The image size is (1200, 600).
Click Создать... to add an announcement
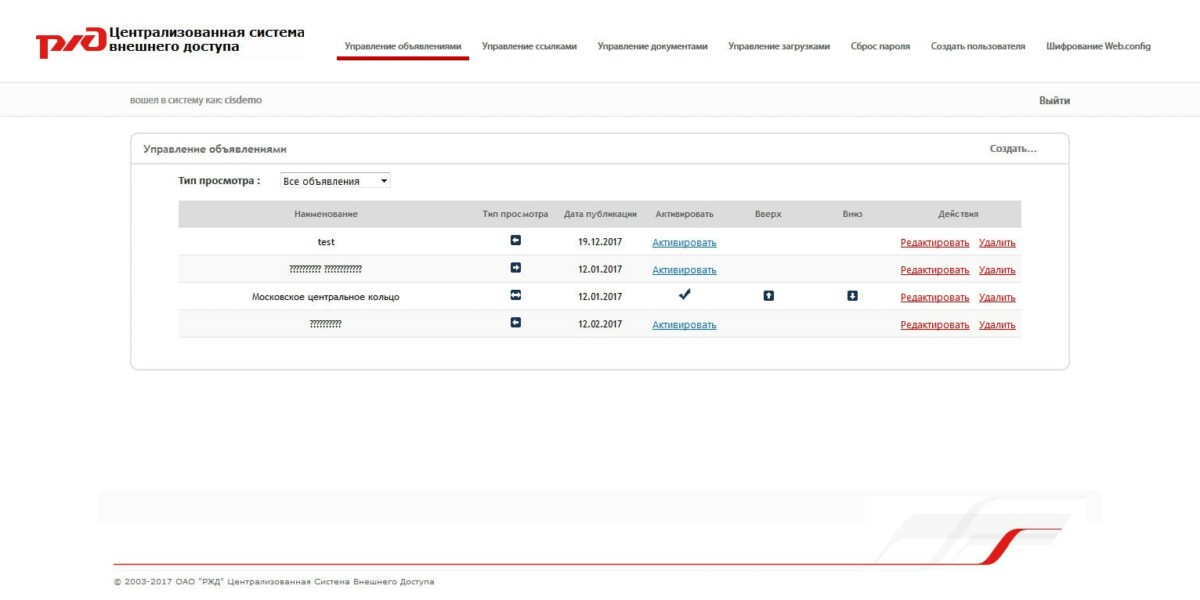click(x=1011, y=148)
